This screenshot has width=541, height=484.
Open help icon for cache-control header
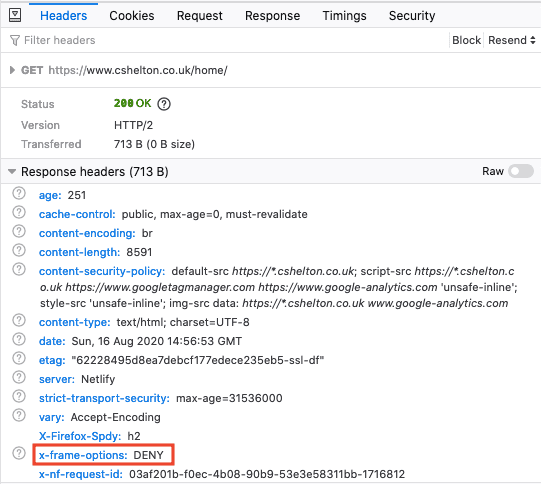tap(19, 212)
